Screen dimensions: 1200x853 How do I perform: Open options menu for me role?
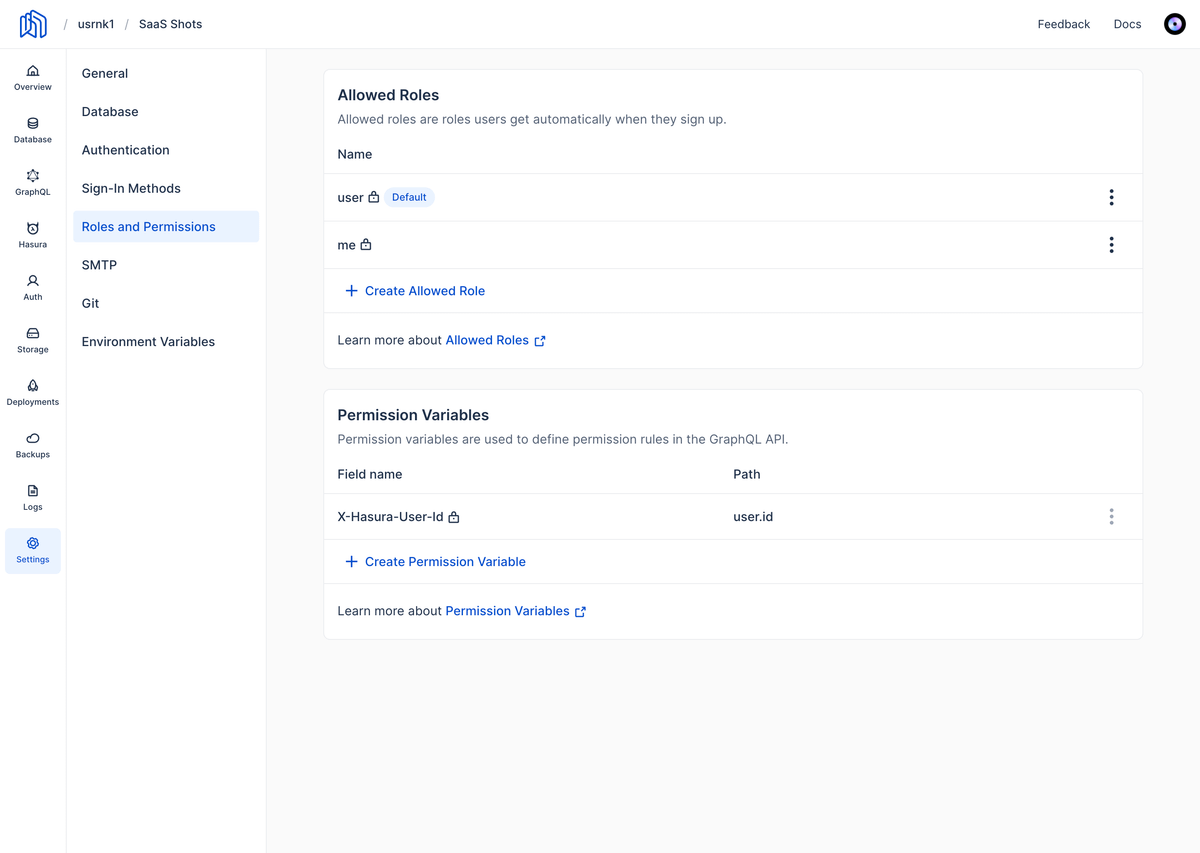[1111, 245]
